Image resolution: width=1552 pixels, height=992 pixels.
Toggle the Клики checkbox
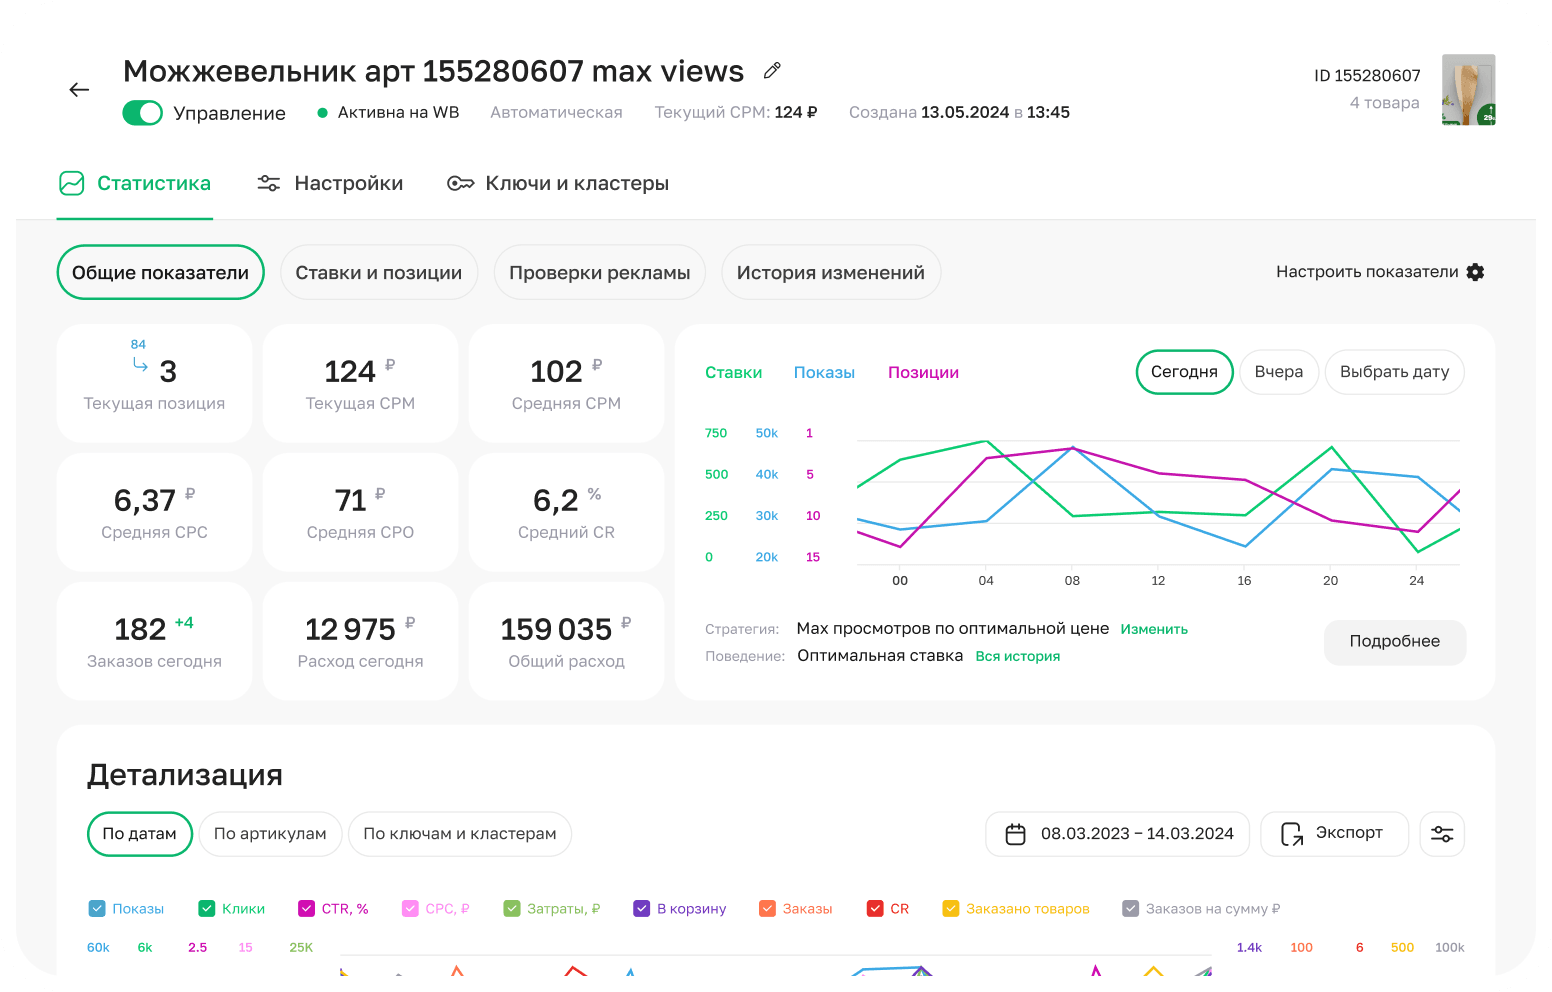(207, 909)
